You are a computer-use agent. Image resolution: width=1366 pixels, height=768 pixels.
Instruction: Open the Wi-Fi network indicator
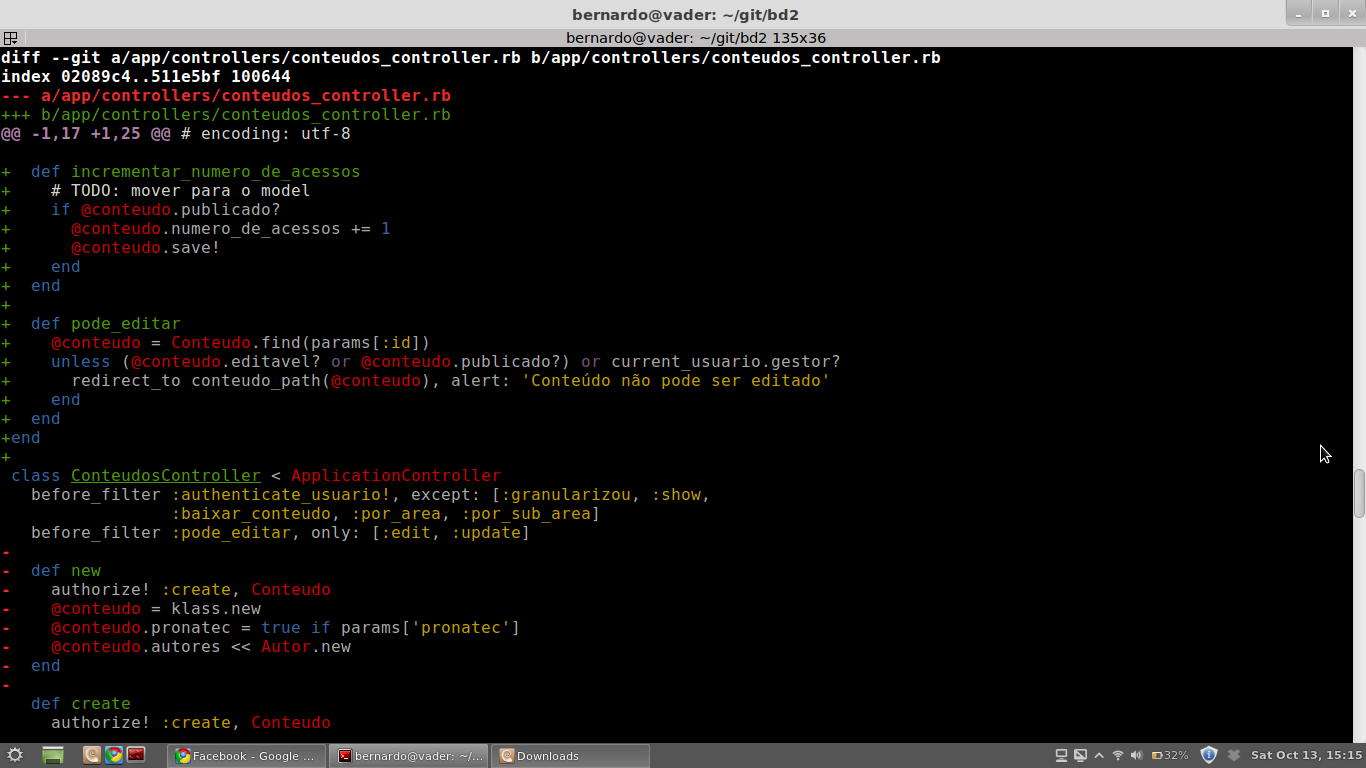1118,755
